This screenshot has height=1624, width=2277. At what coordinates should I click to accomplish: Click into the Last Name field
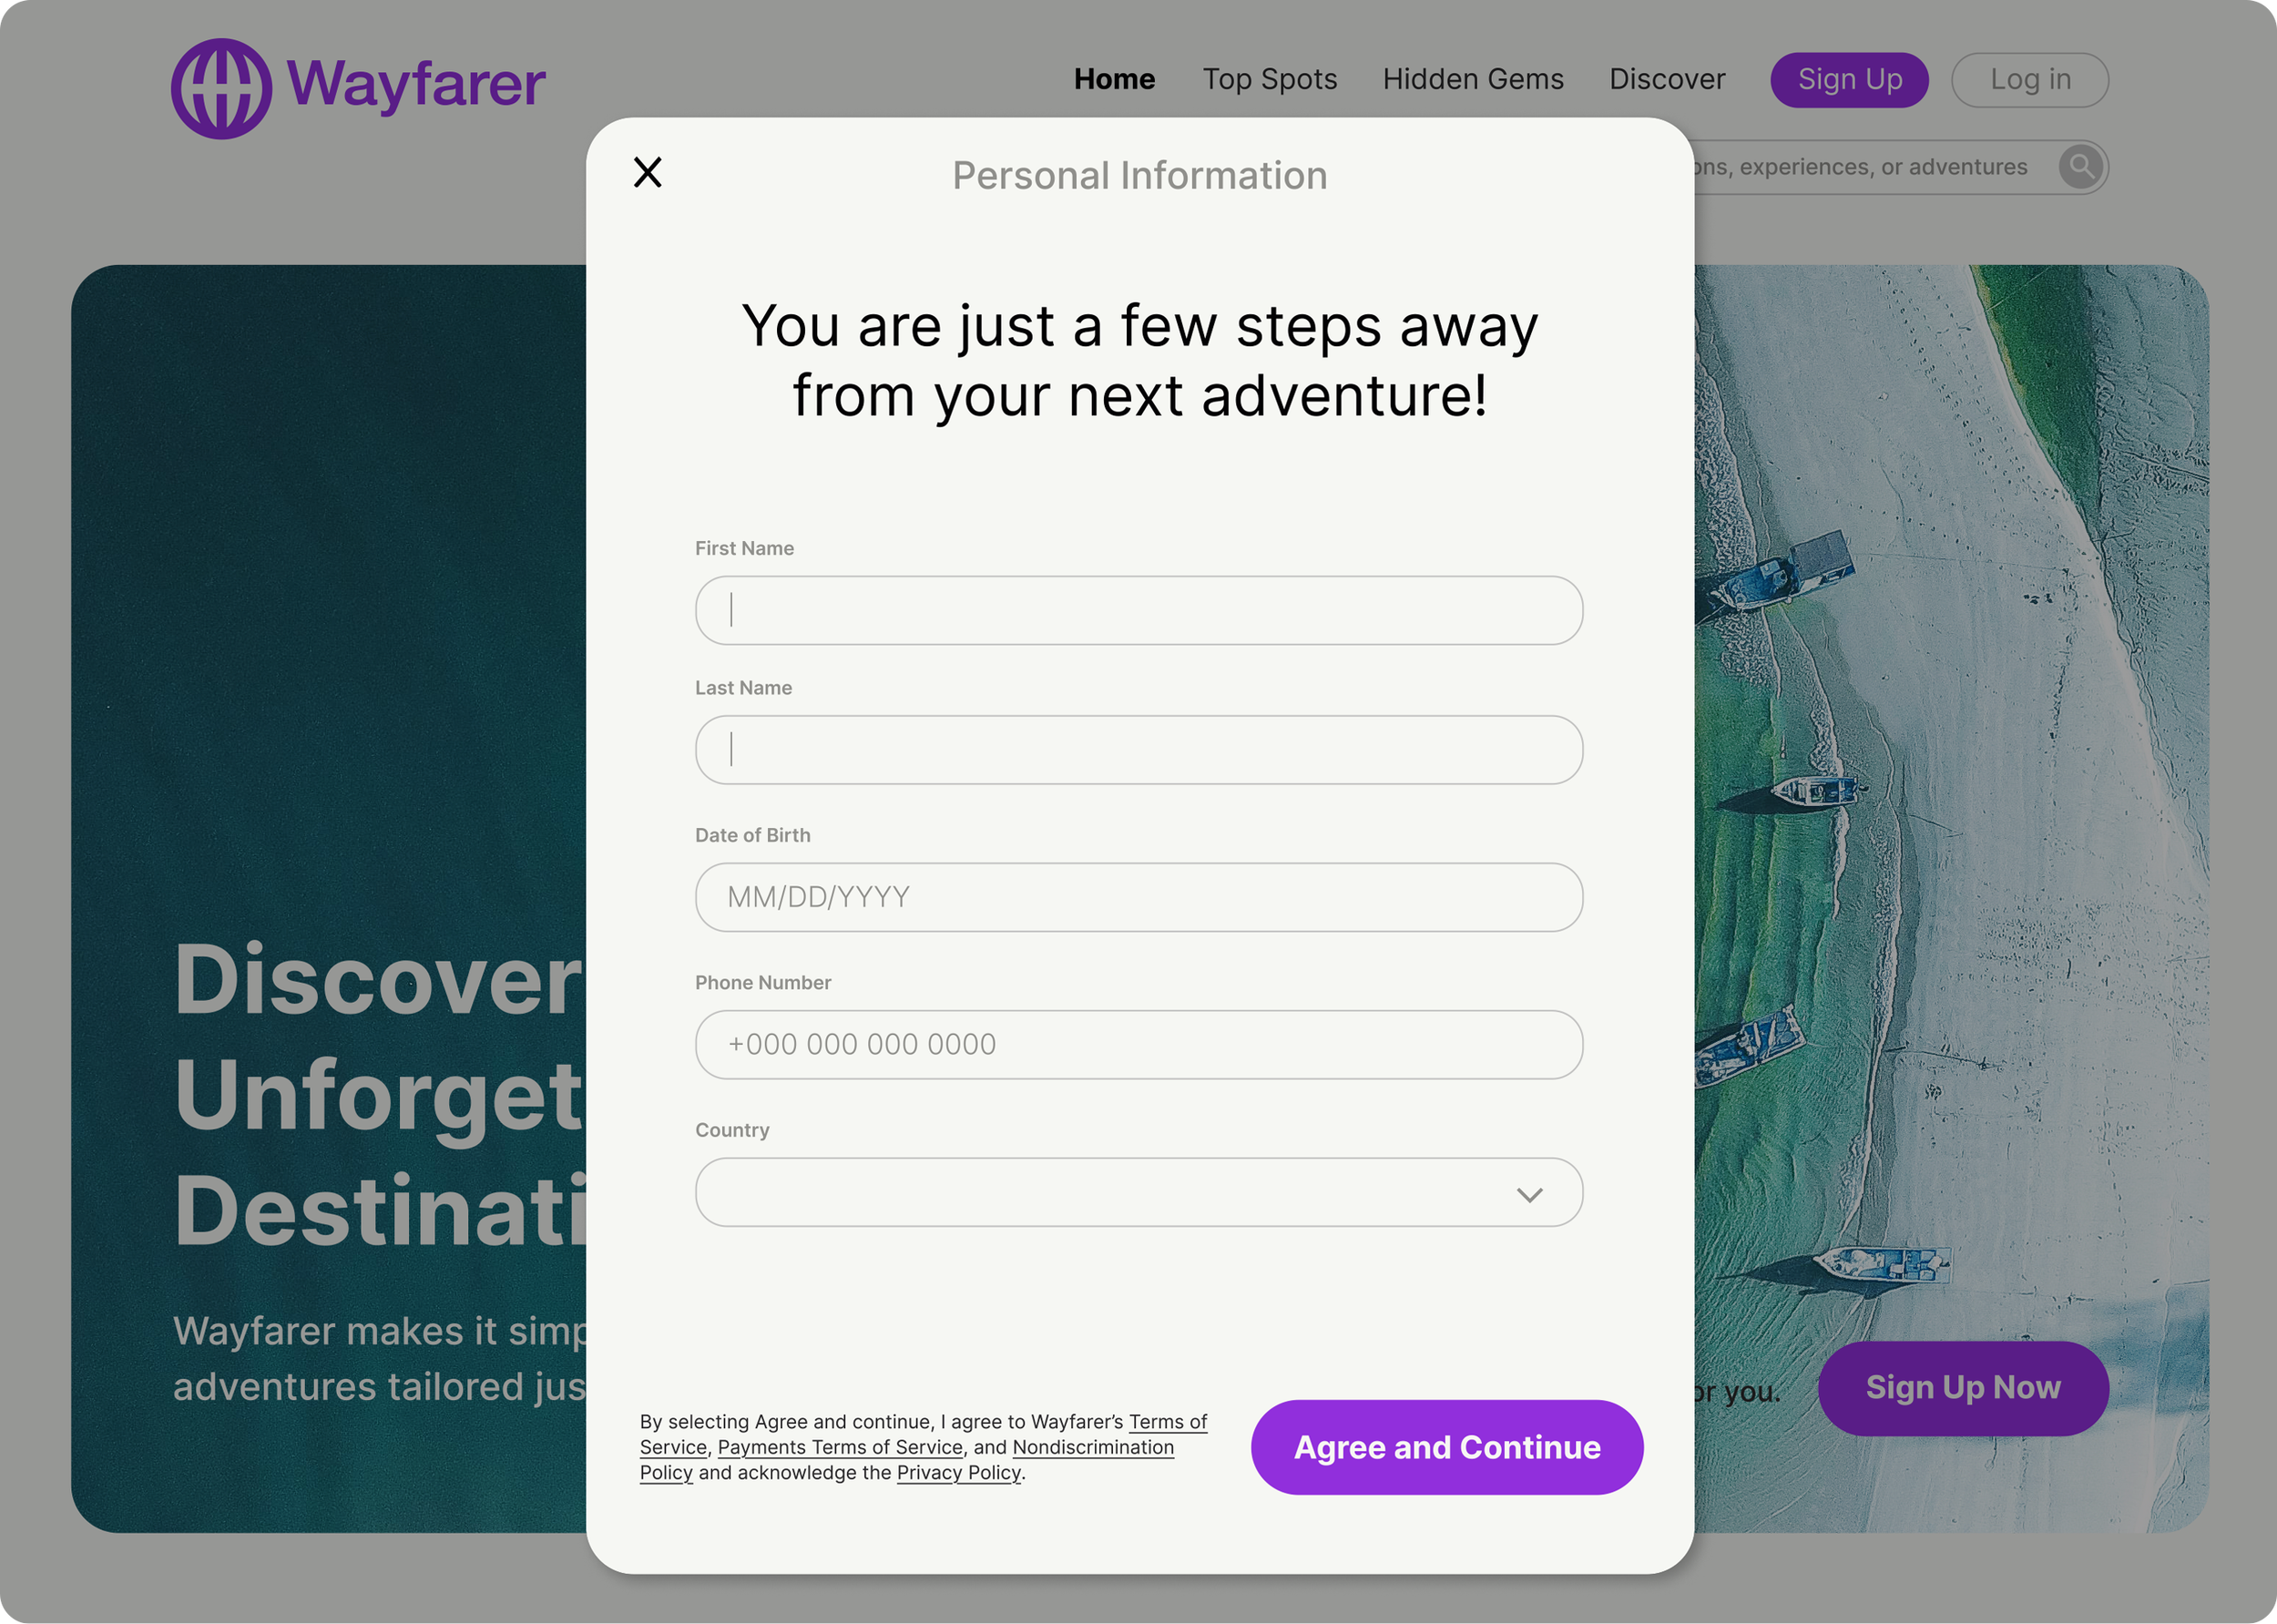[1138, 750]
